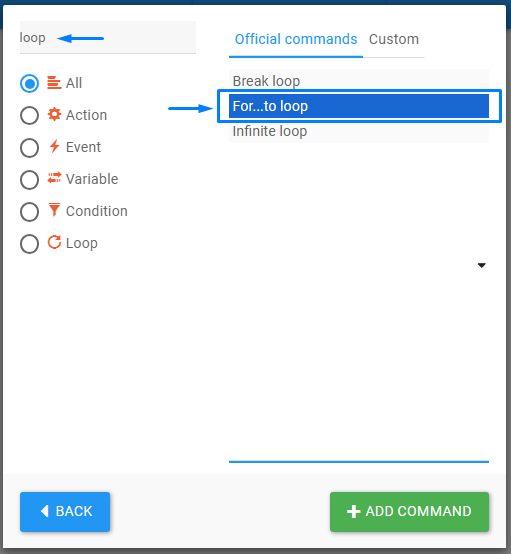The image size is (511, 554).
Task: Focus the search field containing loop
Action: tap(108, 37)
